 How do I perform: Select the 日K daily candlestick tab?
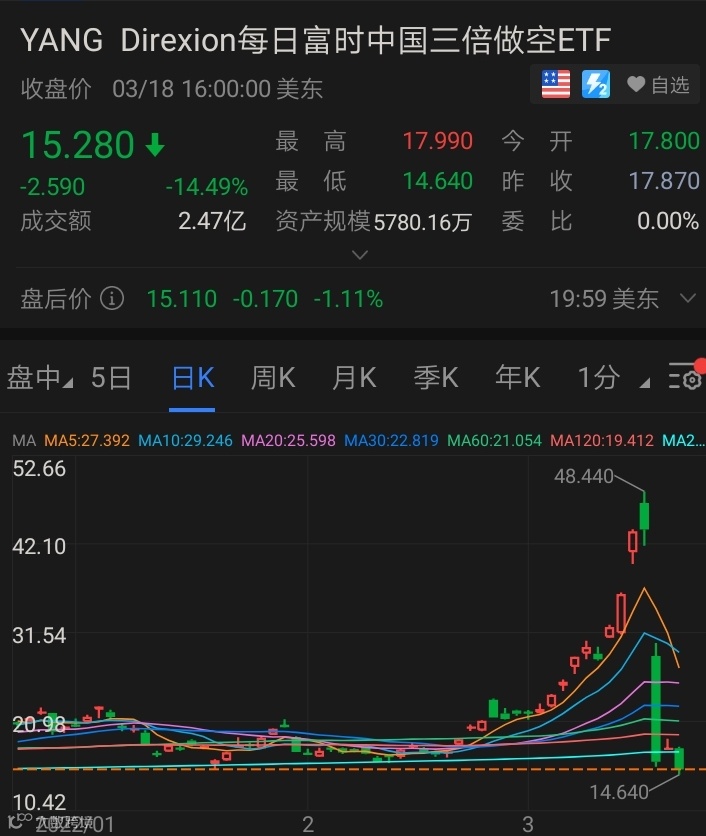pyautogui.click(x=192, y=378)
